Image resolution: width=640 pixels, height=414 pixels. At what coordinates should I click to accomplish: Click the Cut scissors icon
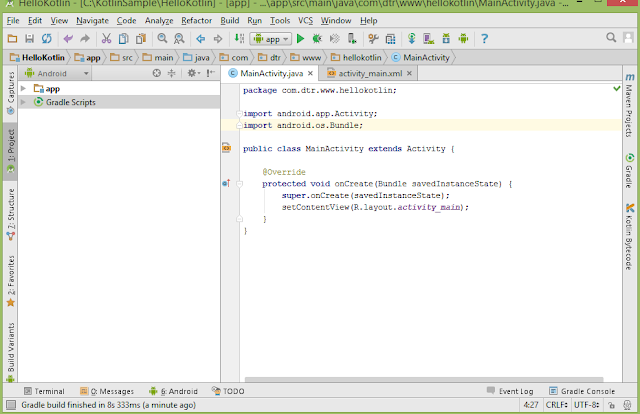(106, 39)
